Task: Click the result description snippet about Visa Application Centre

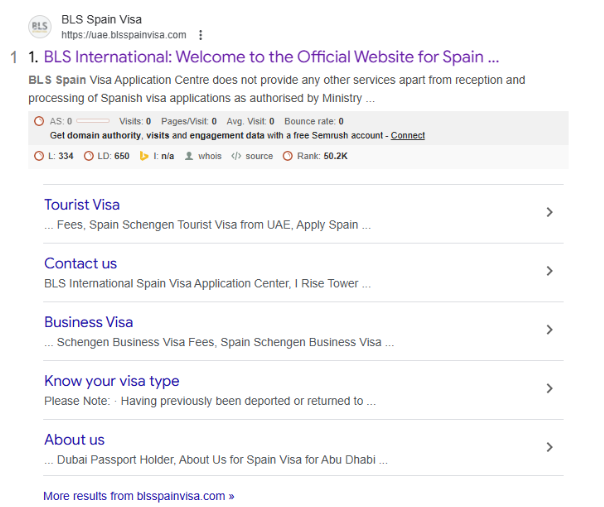Action: tap(277, 89)
